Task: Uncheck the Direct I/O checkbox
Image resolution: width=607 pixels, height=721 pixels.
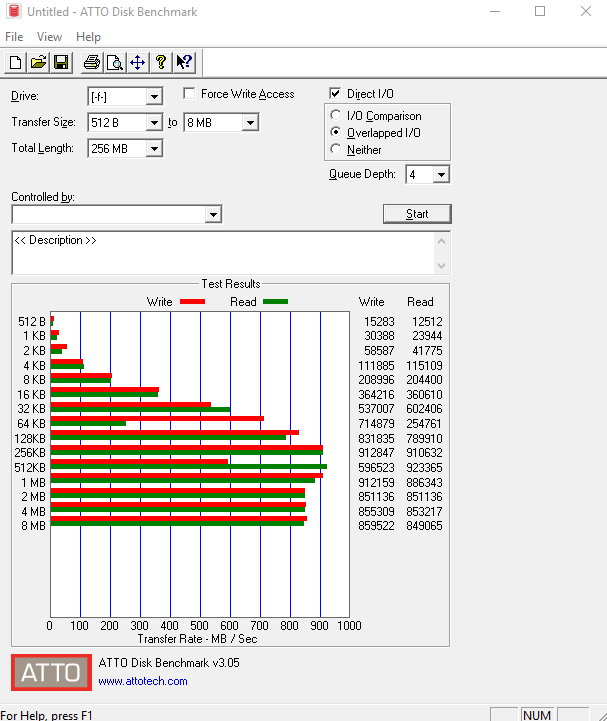Action: click(335, 93)
